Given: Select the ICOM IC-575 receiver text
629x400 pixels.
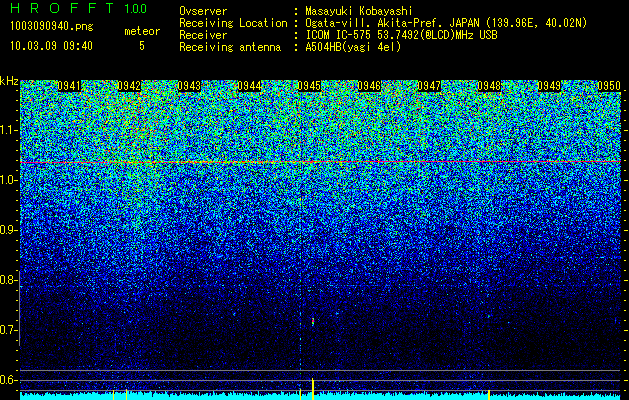Looking at the screenshot, I should 401,35.
